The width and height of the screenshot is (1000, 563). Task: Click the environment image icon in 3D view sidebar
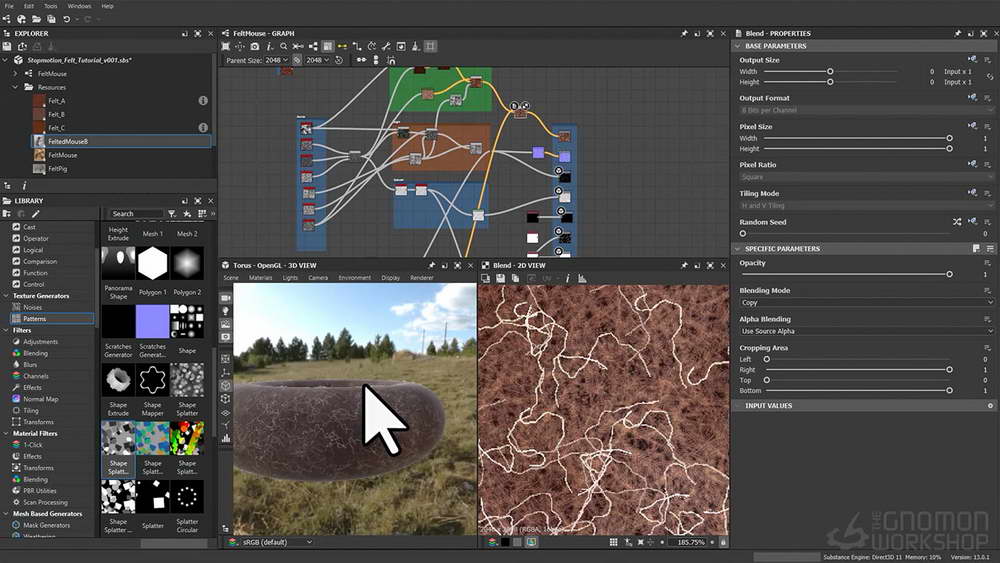(226, 324)
